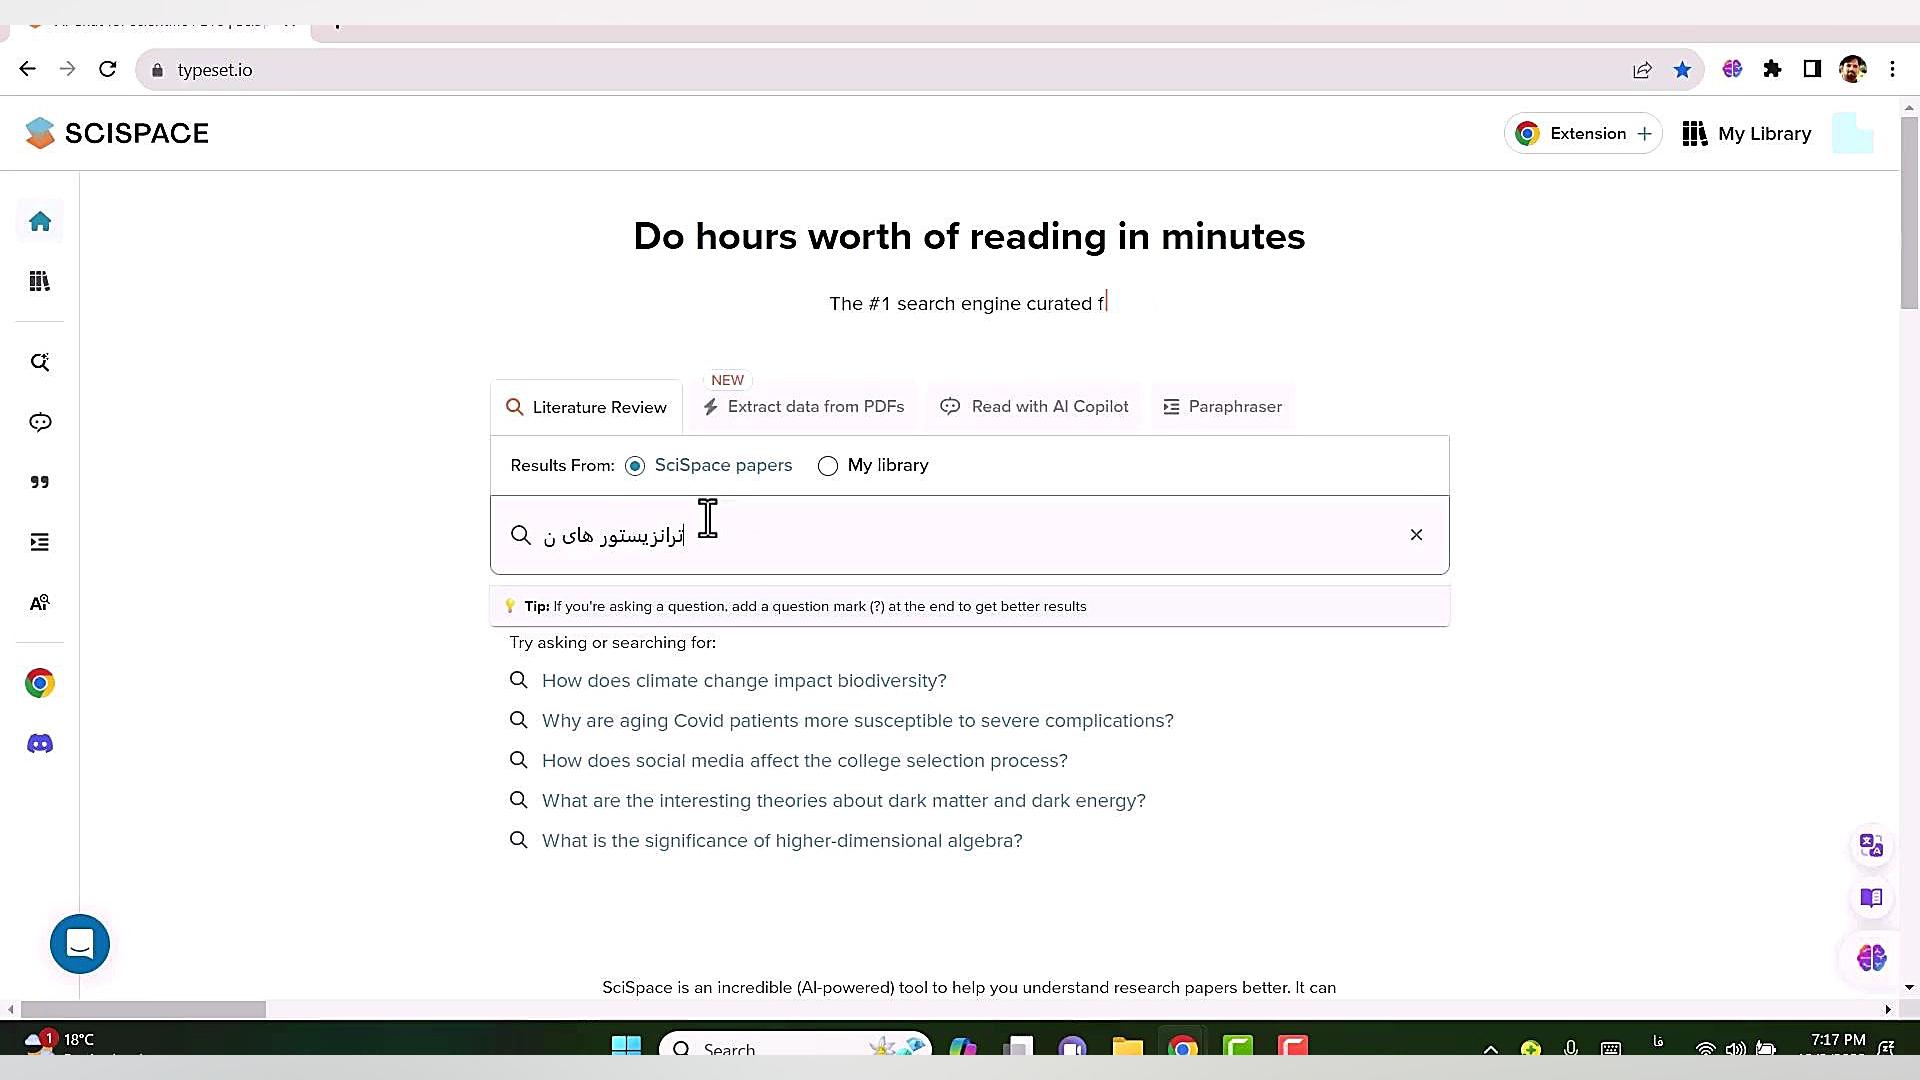Viewport: 1920px width, 1080px height.
Task: Search higher-dimensional algebra suggestion
Action: [781, 841]
